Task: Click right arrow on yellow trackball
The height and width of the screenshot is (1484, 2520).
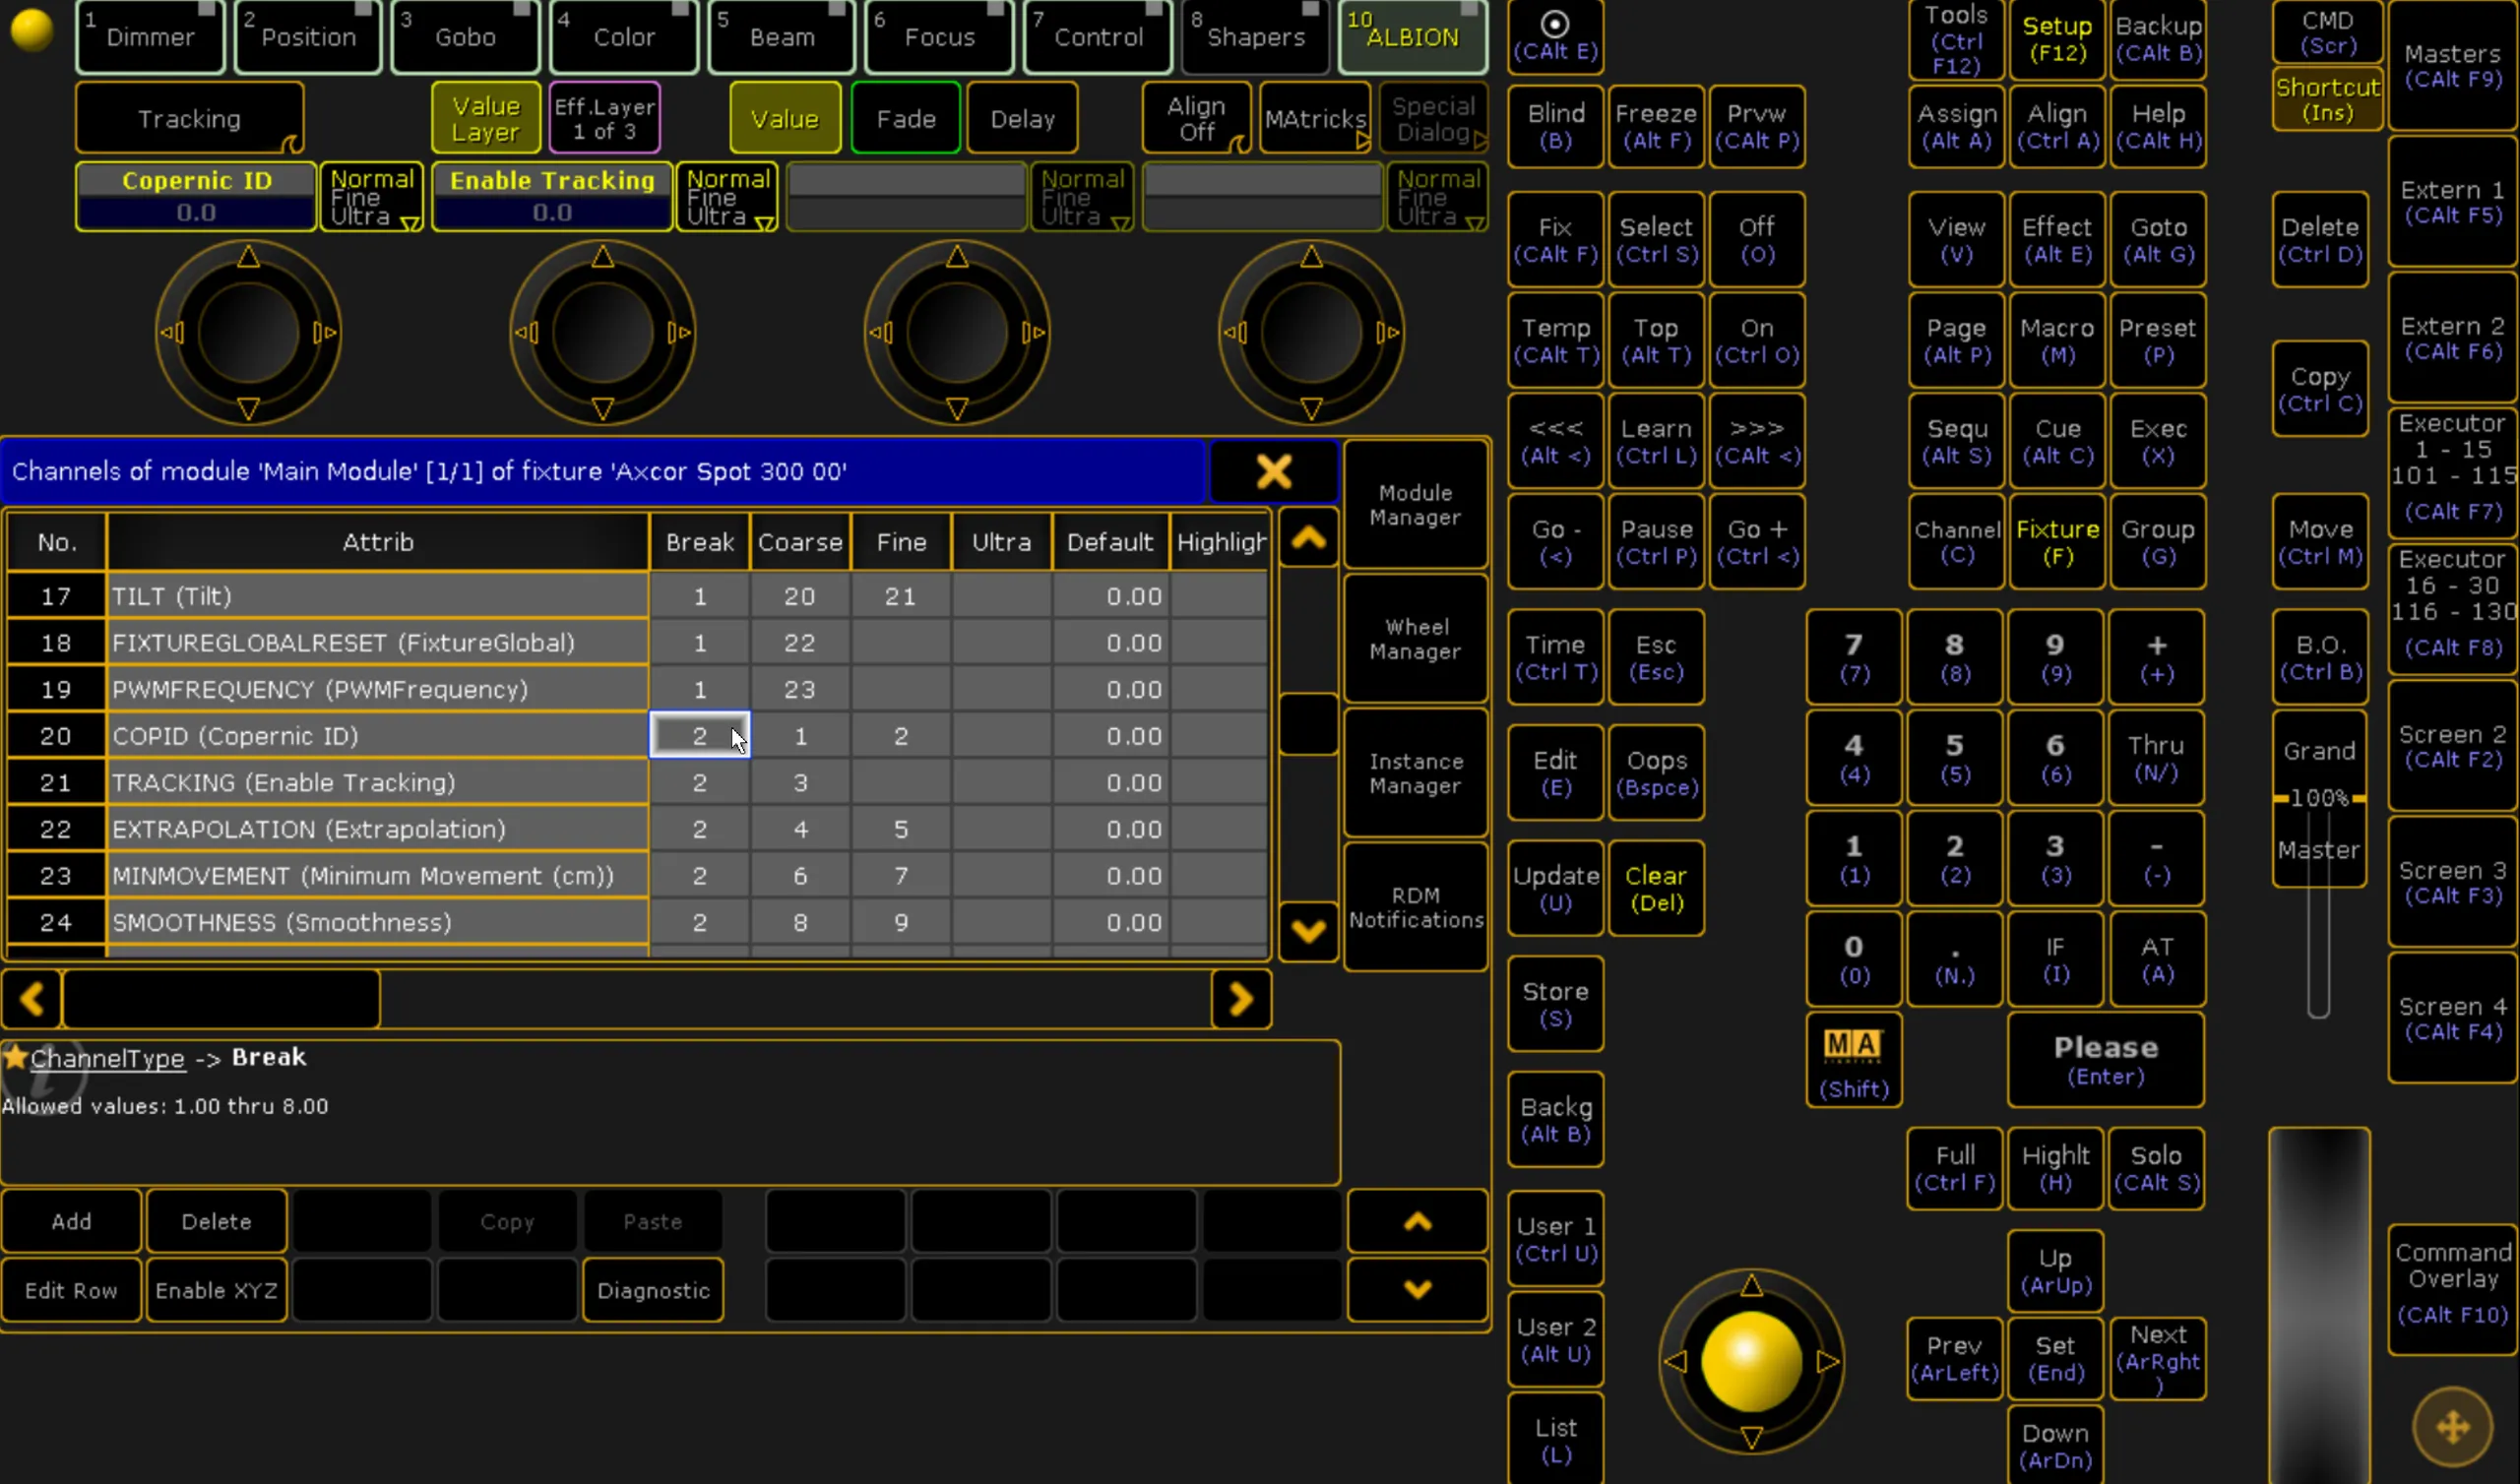Action: [1827, 1361]
